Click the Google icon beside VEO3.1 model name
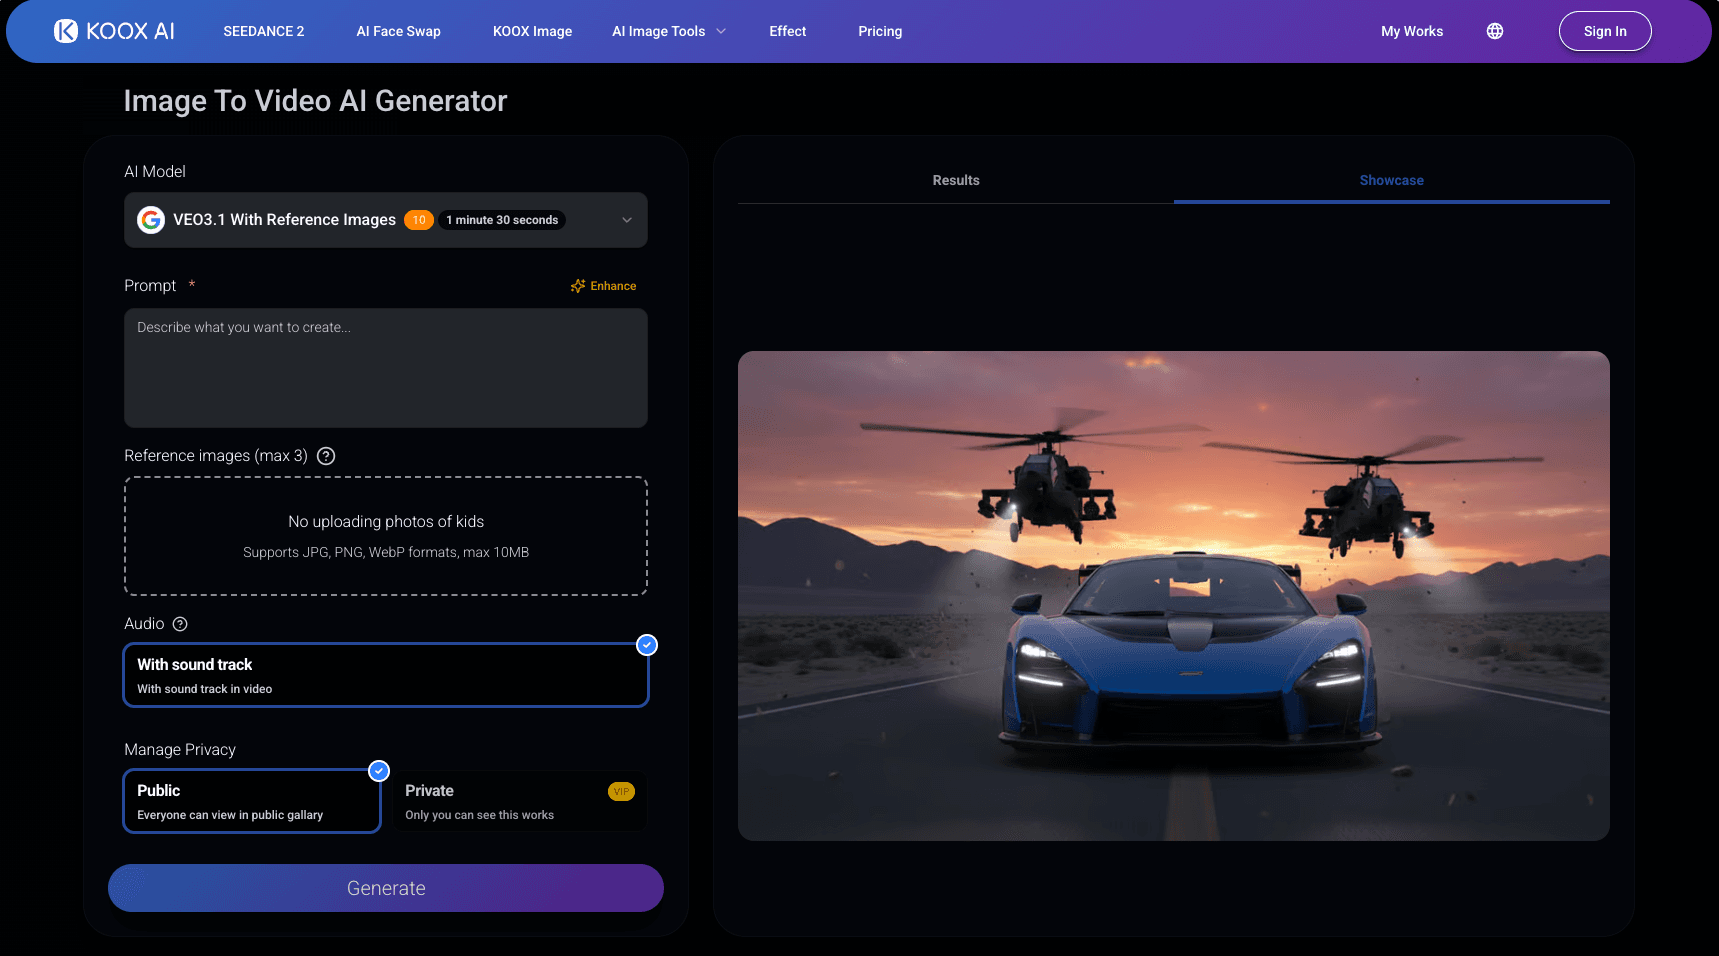1719x956 pixels. [151, 220]
